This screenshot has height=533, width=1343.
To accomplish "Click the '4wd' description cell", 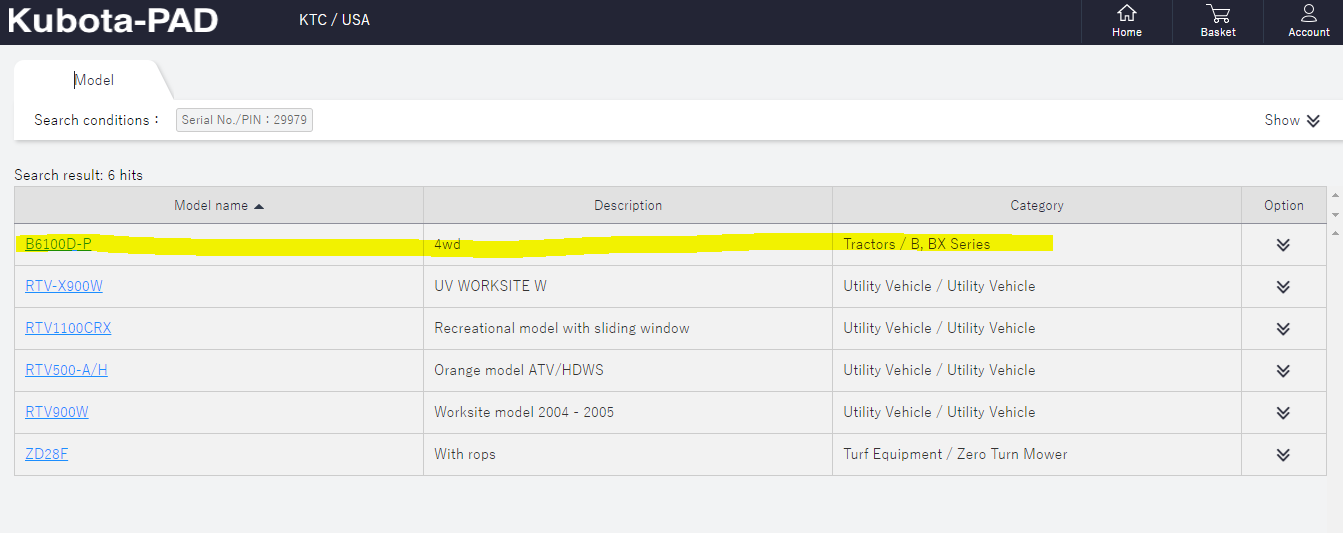I will (628, 244).
